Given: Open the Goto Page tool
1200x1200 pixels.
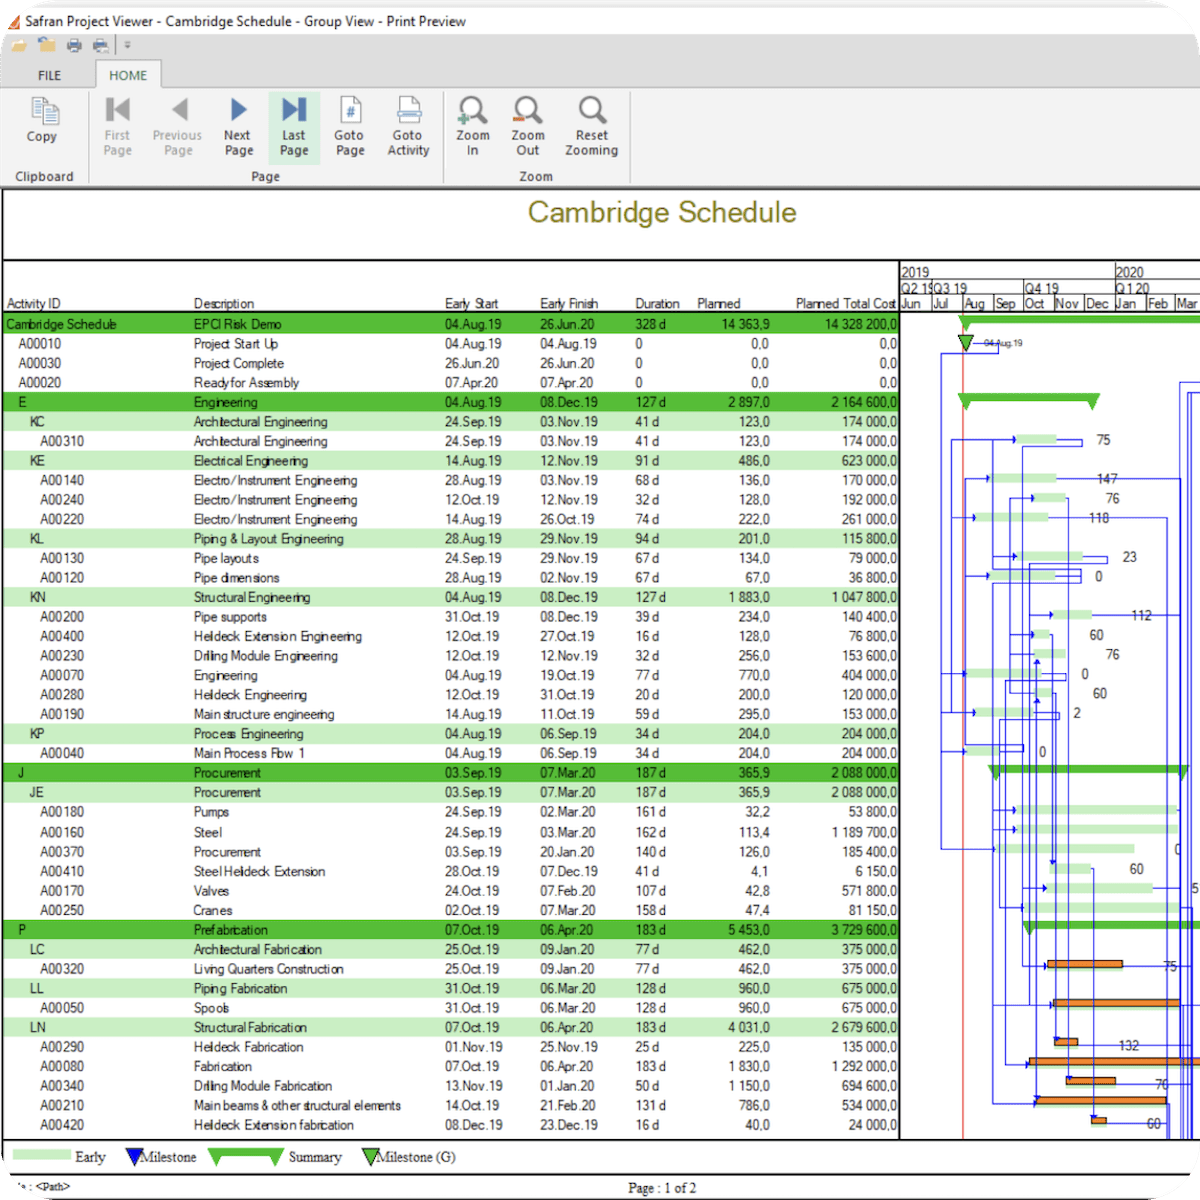Looking at the screenshot, I should pyautogui.click(x=349, y=122).
